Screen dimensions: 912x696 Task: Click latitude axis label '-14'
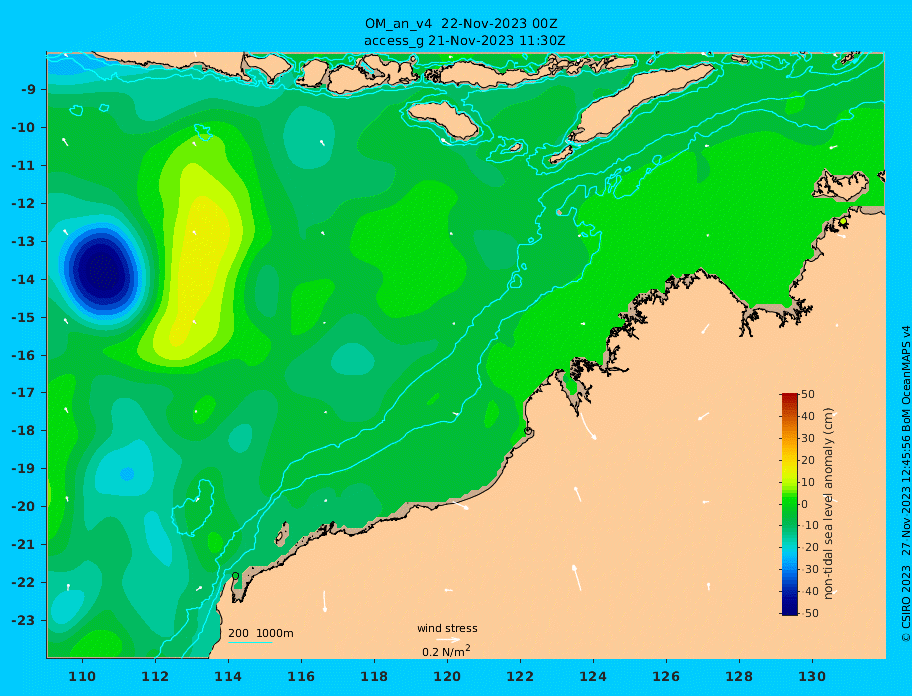24,279
